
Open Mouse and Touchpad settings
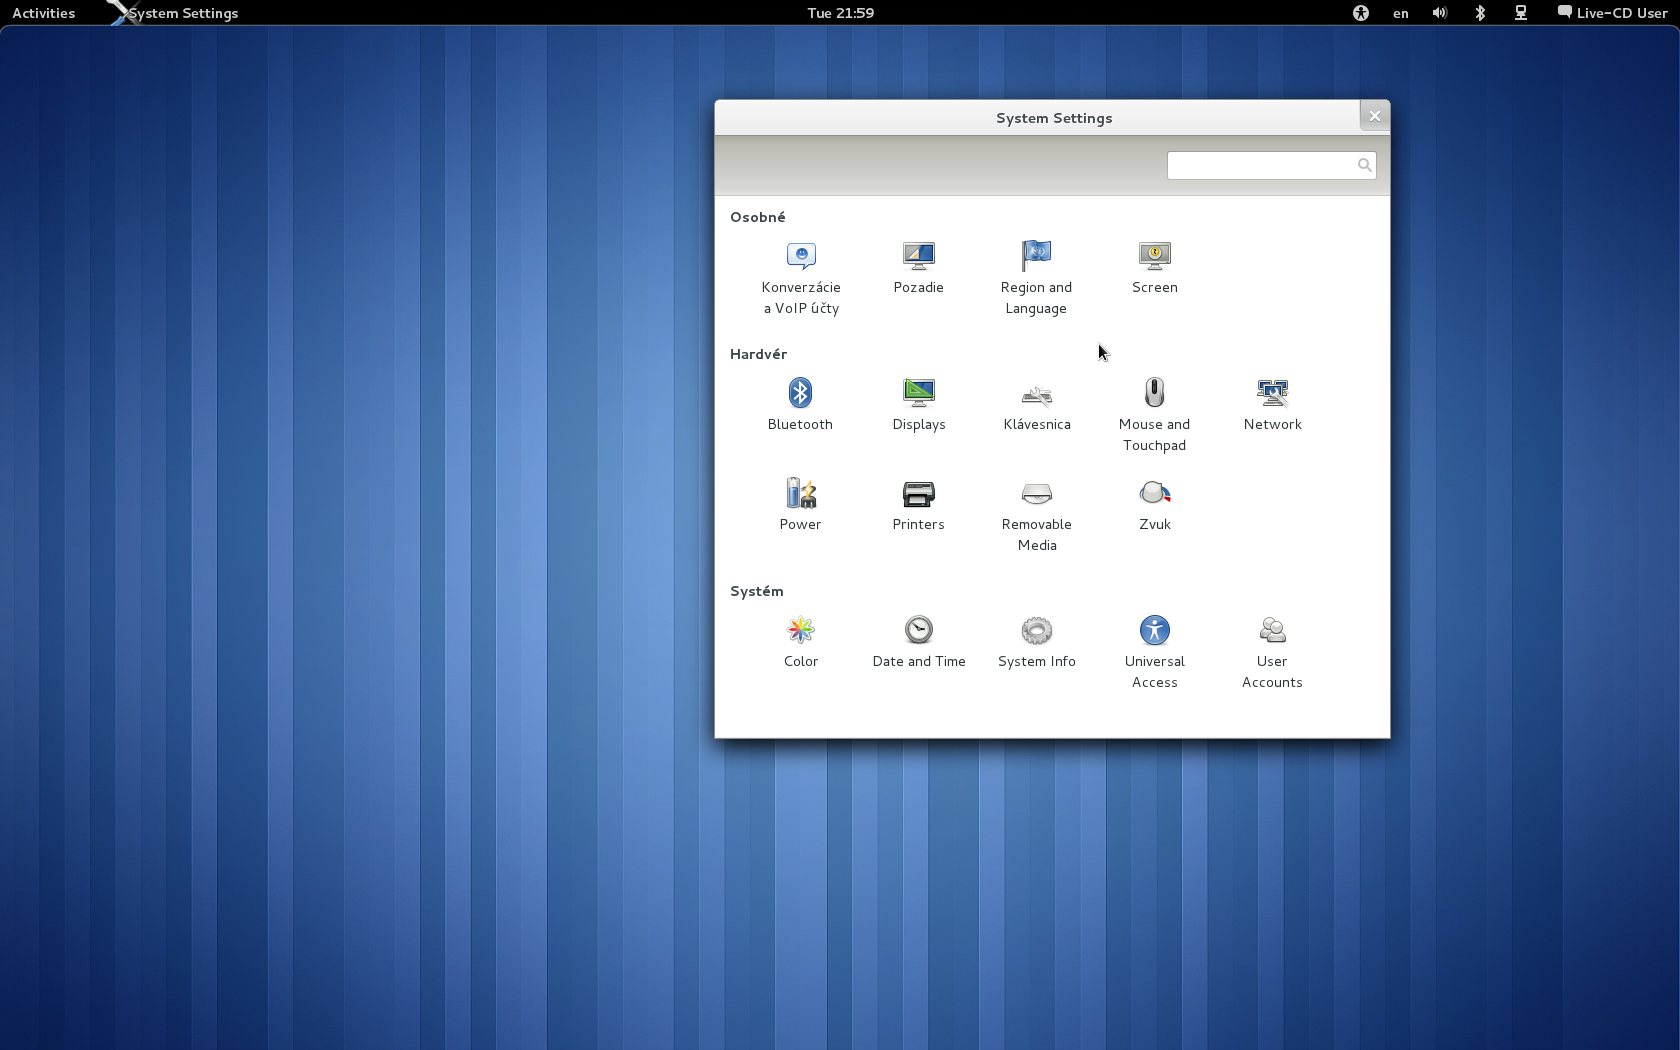coord(1155,415)
